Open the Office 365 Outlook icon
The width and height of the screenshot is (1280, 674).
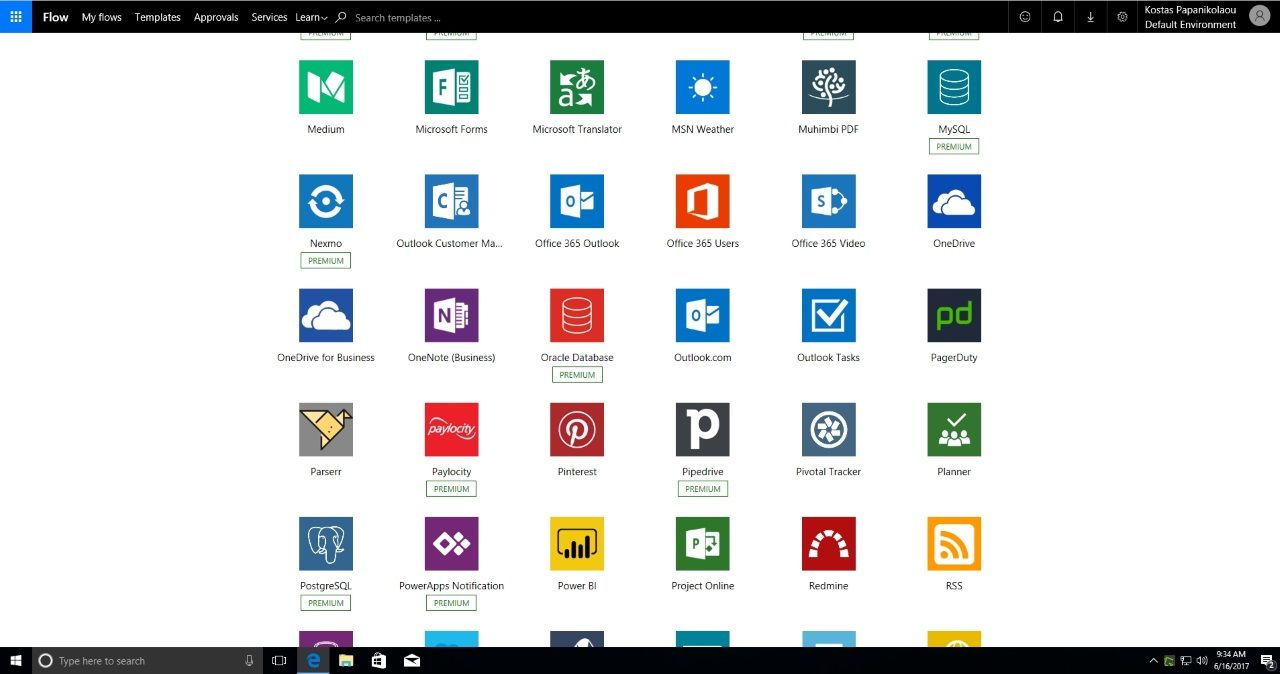pyautogui.click(x=577, y=201)
